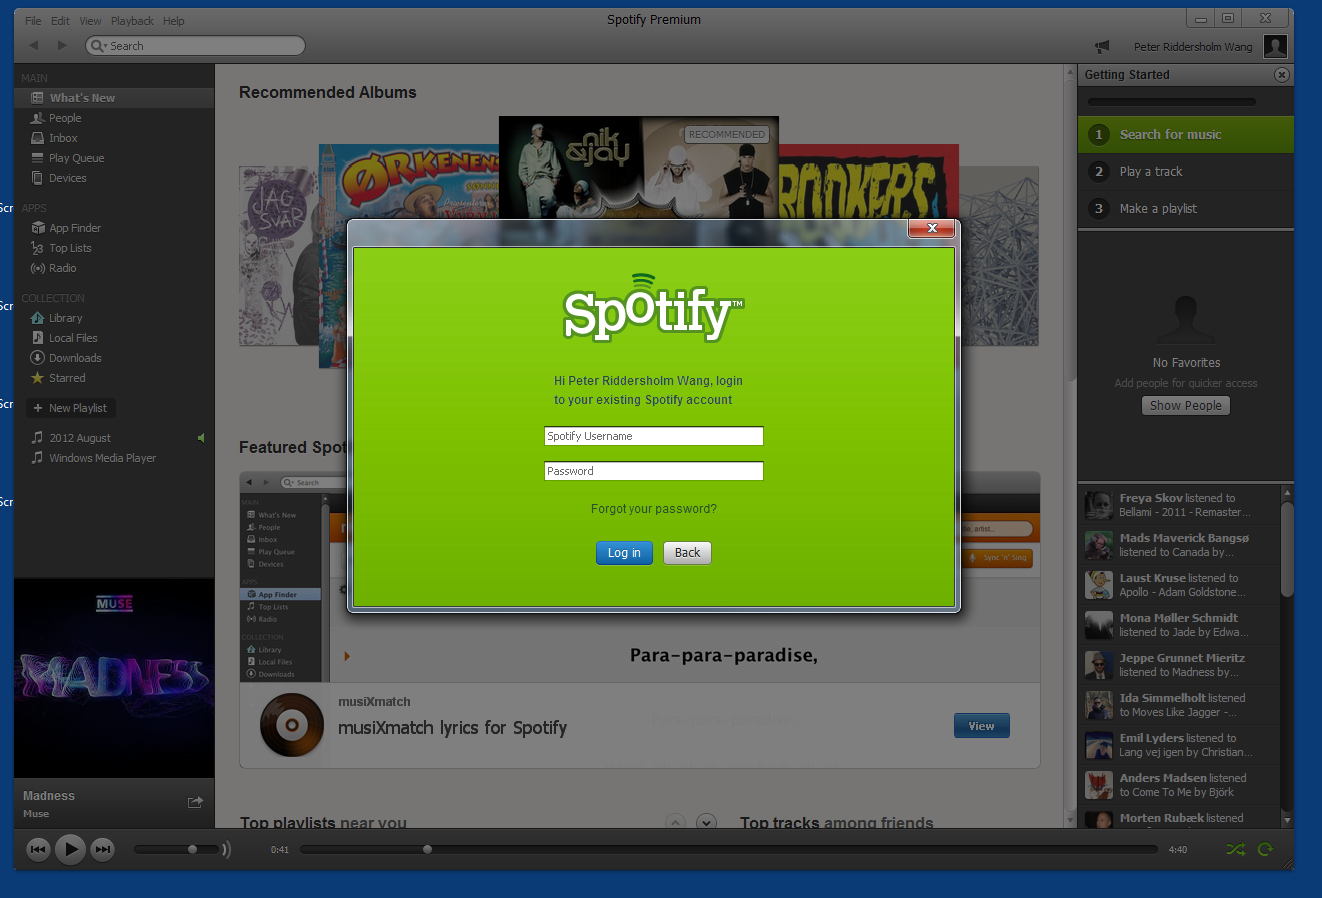Open What's New in the sidebar
This screenshot has width=1322, height=898.
point(114,98)
